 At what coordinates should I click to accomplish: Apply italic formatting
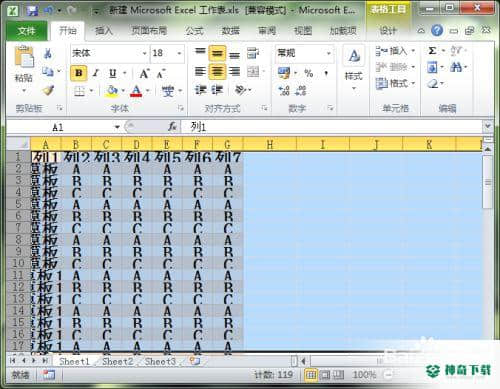[x=96, y=73]
